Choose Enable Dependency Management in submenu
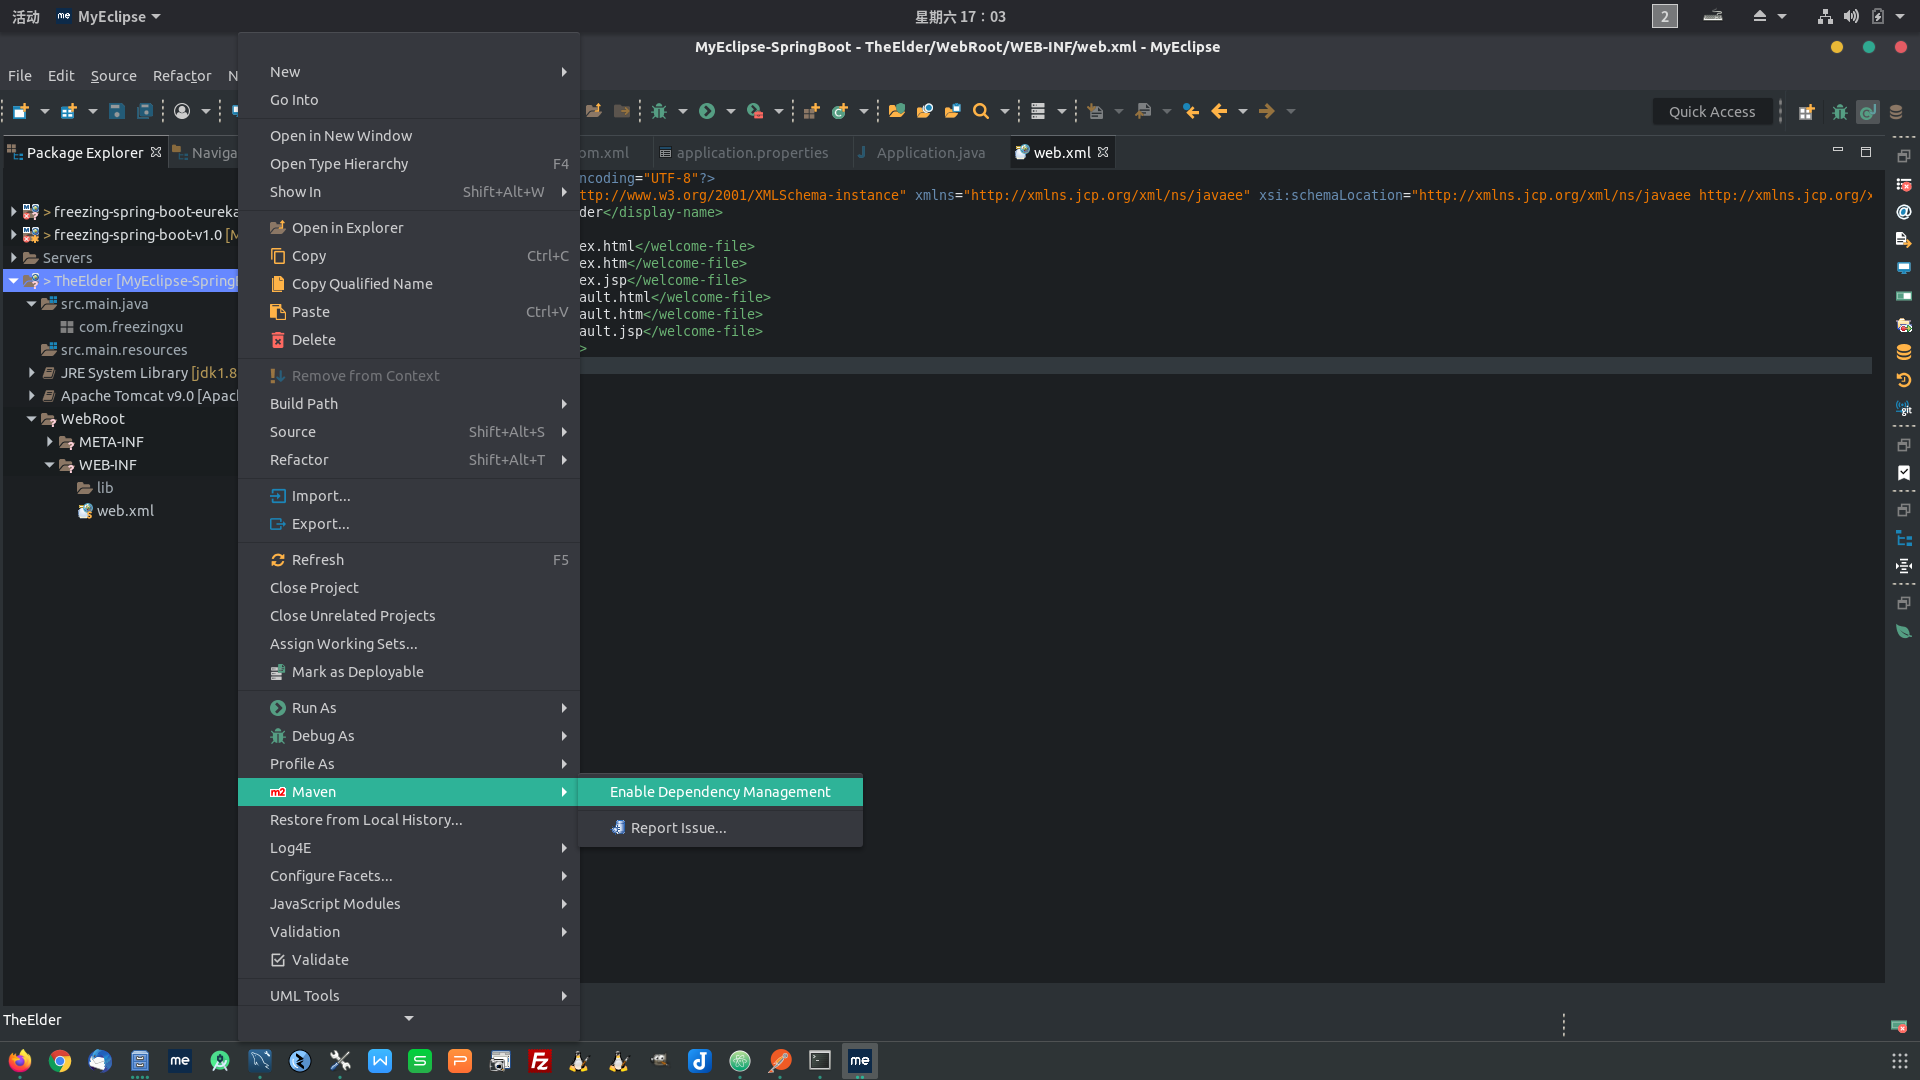1920x1080 pixels. click(720, 792)
